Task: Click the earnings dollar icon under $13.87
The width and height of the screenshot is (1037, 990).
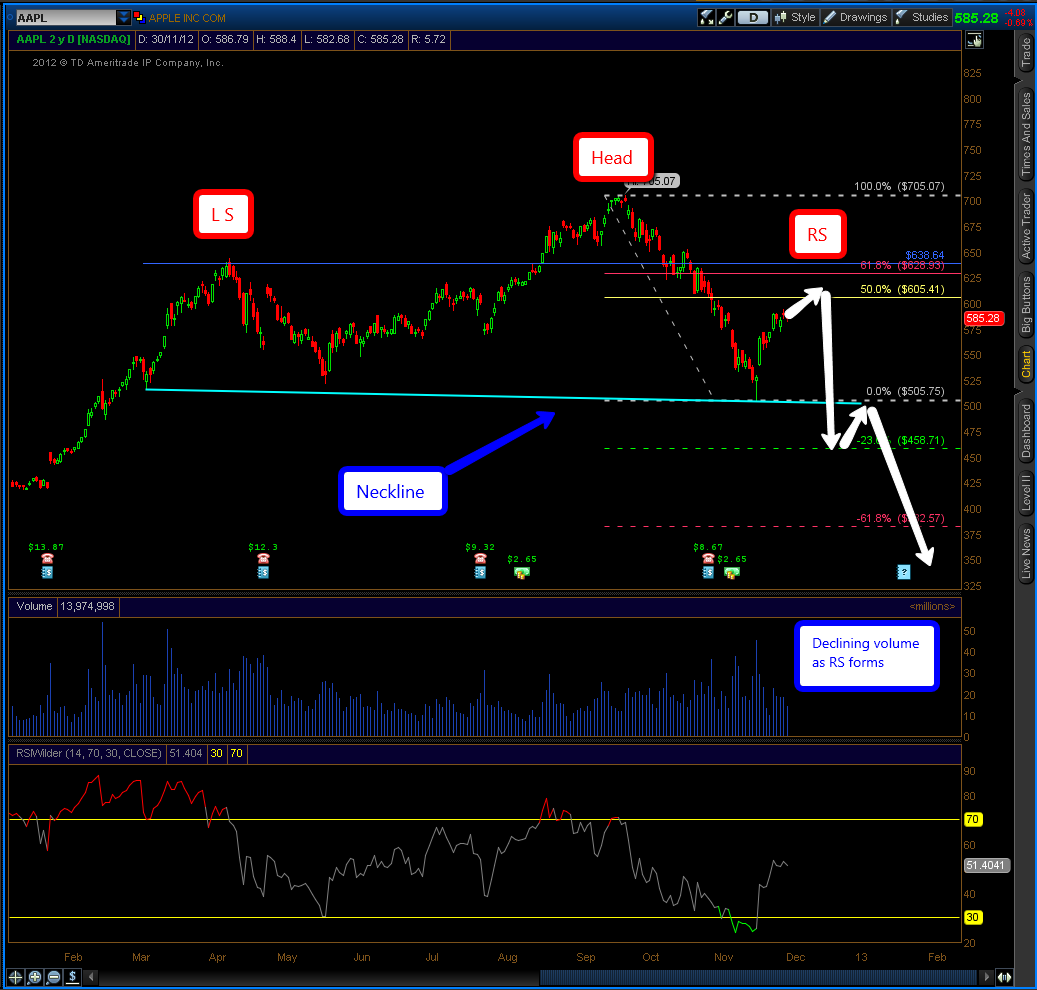Action: [47, 573]
